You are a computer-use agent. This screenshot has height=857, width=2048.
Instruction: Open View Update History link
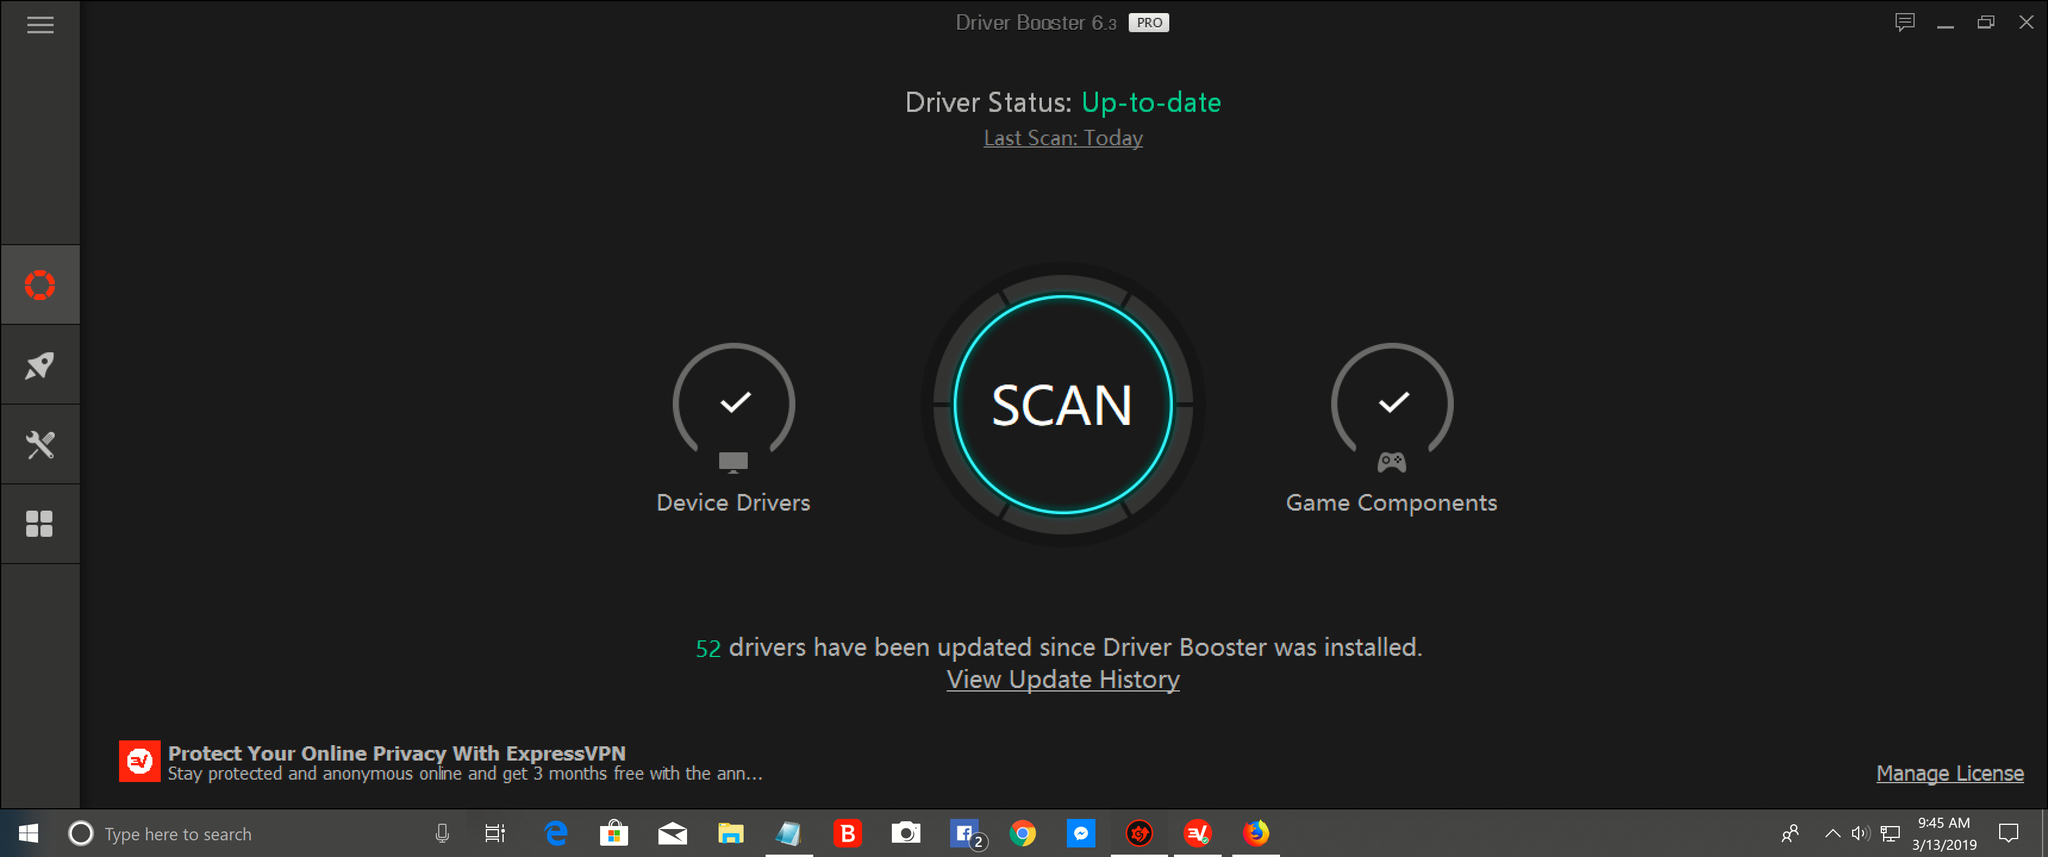point(1063,680)
